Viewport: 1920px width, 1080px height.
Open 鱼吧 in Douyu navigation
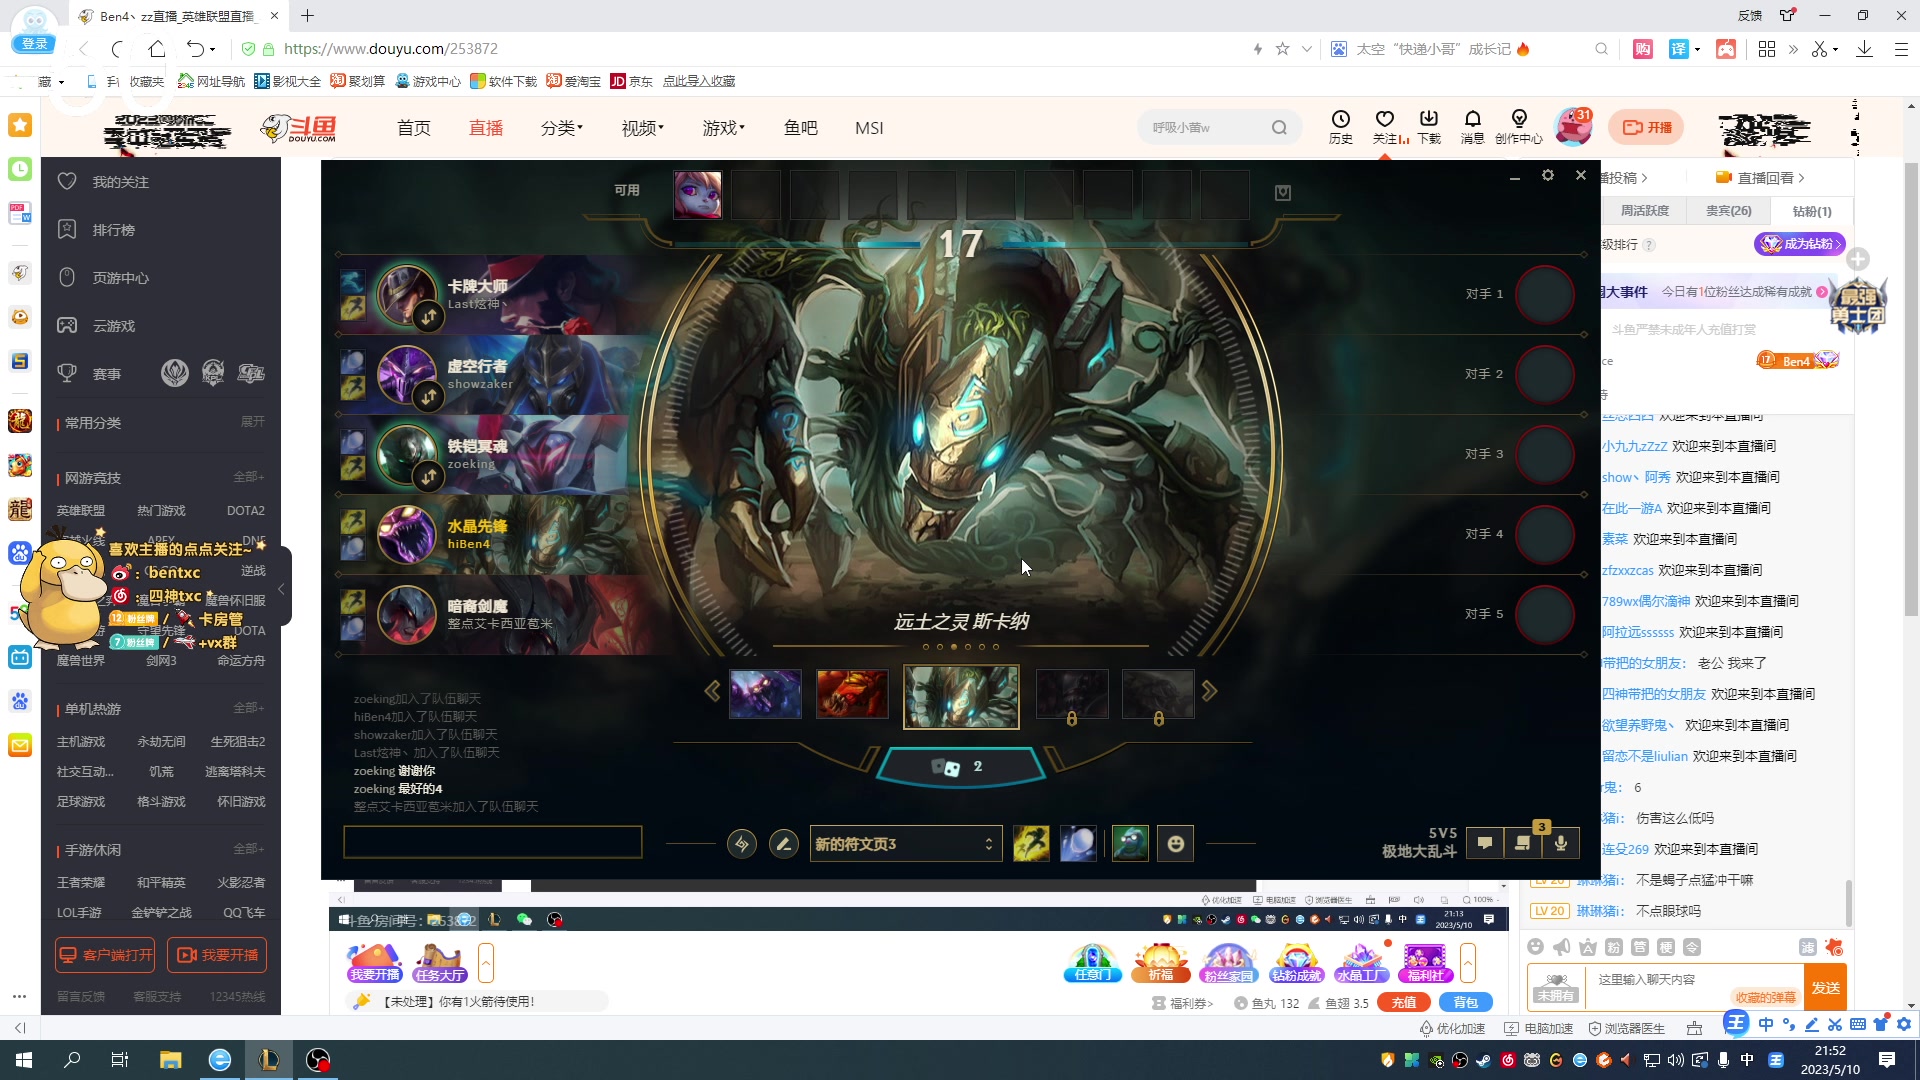click(x=801, y=128)
